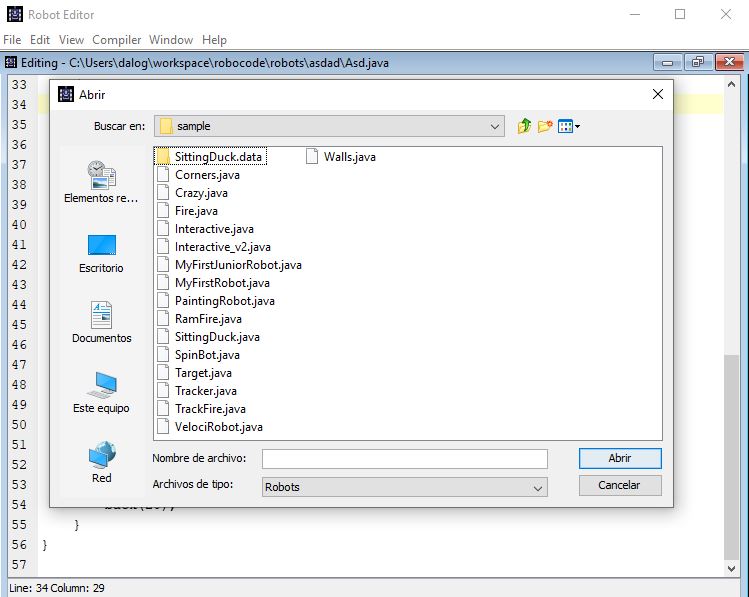Select Crazy.java in file list
This screenshot has width=749, height=597.
(x=200, y=193)
